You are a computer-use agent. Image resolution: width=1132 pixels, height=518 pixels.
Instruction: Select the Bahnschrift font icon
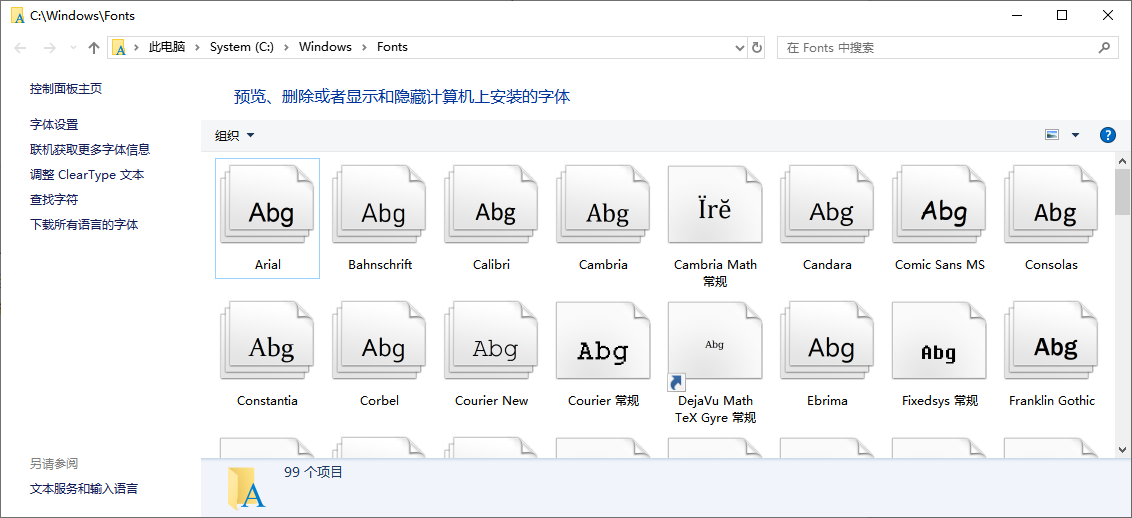coord(379,204)
